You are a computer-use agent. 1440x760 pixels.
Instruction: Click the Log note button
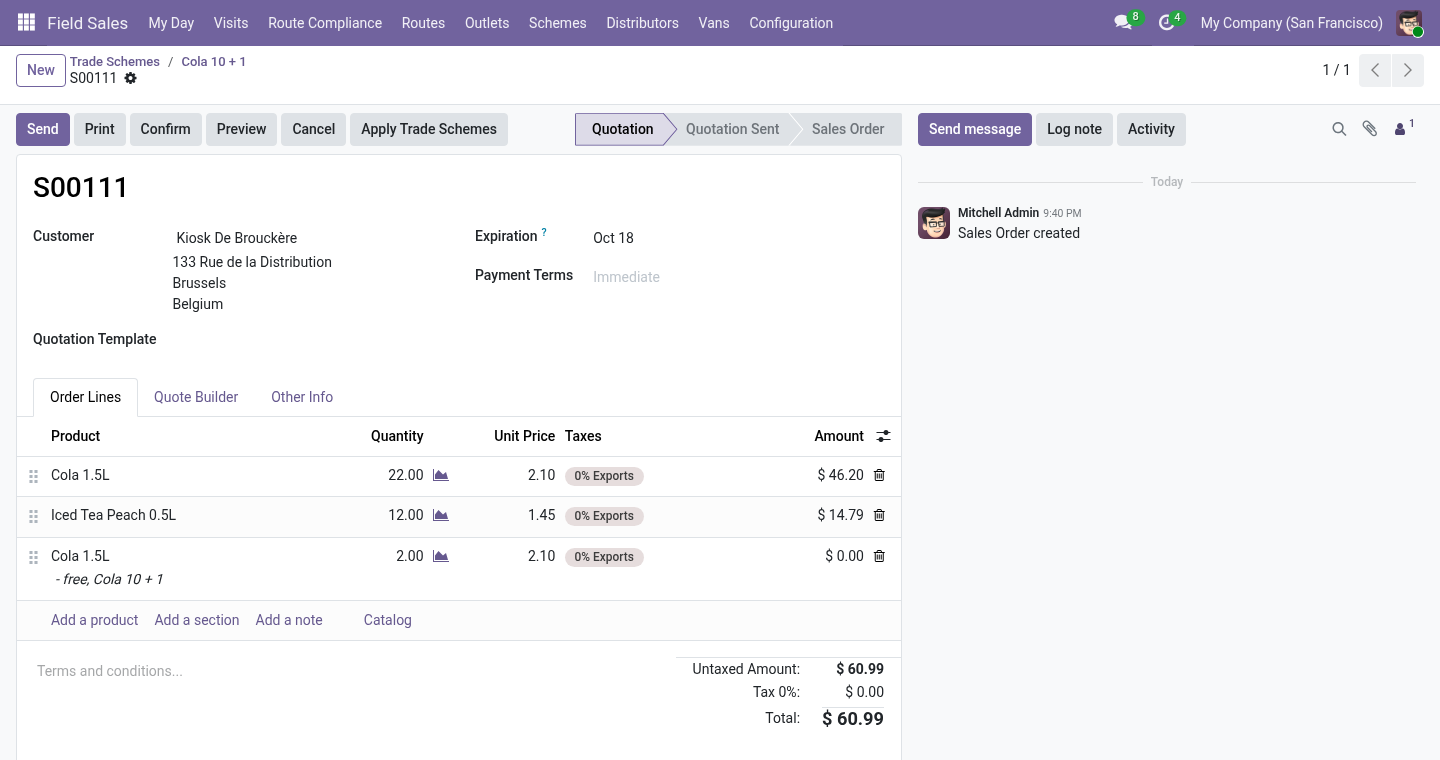(1074, 129)
